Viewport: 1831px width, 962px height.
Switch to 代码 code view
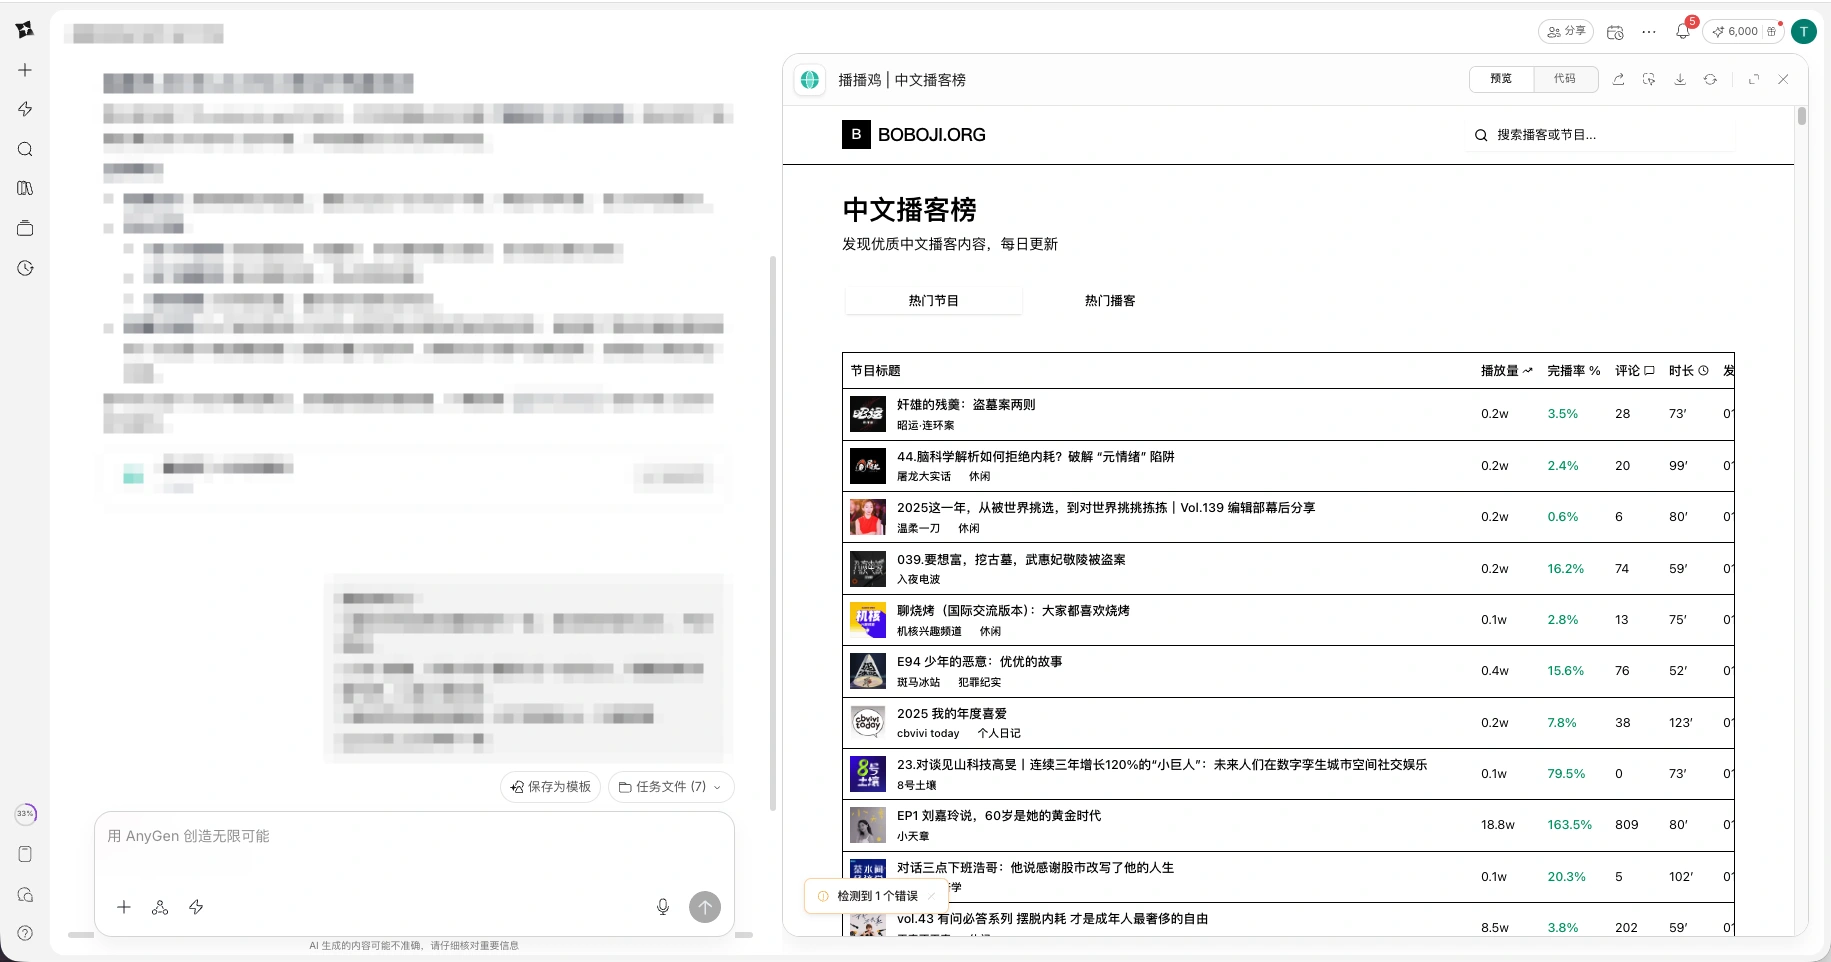click(1564, 79)
